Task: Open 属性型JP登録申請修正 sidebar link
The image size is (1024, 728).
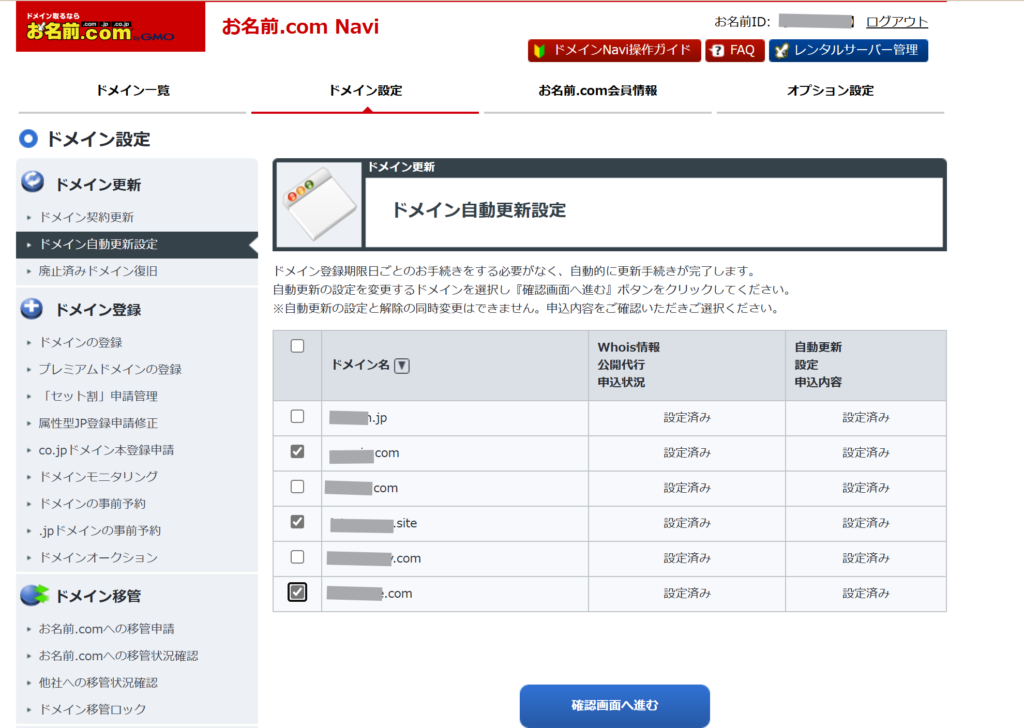Action: point(98,423)
